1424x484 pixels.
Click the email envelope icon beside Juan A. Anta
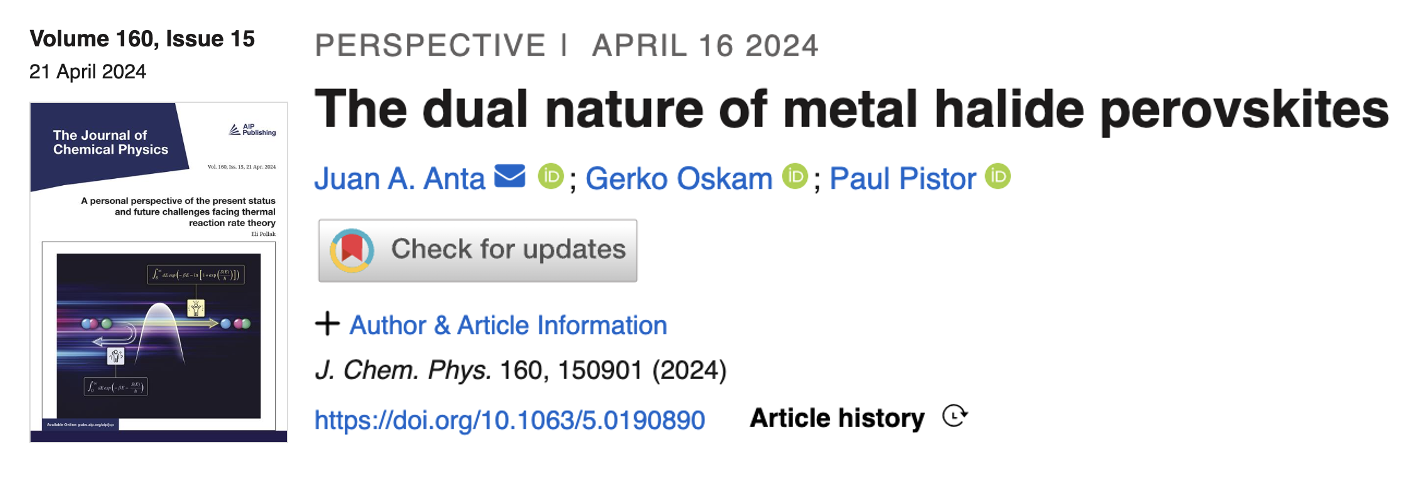coord(509,178)
